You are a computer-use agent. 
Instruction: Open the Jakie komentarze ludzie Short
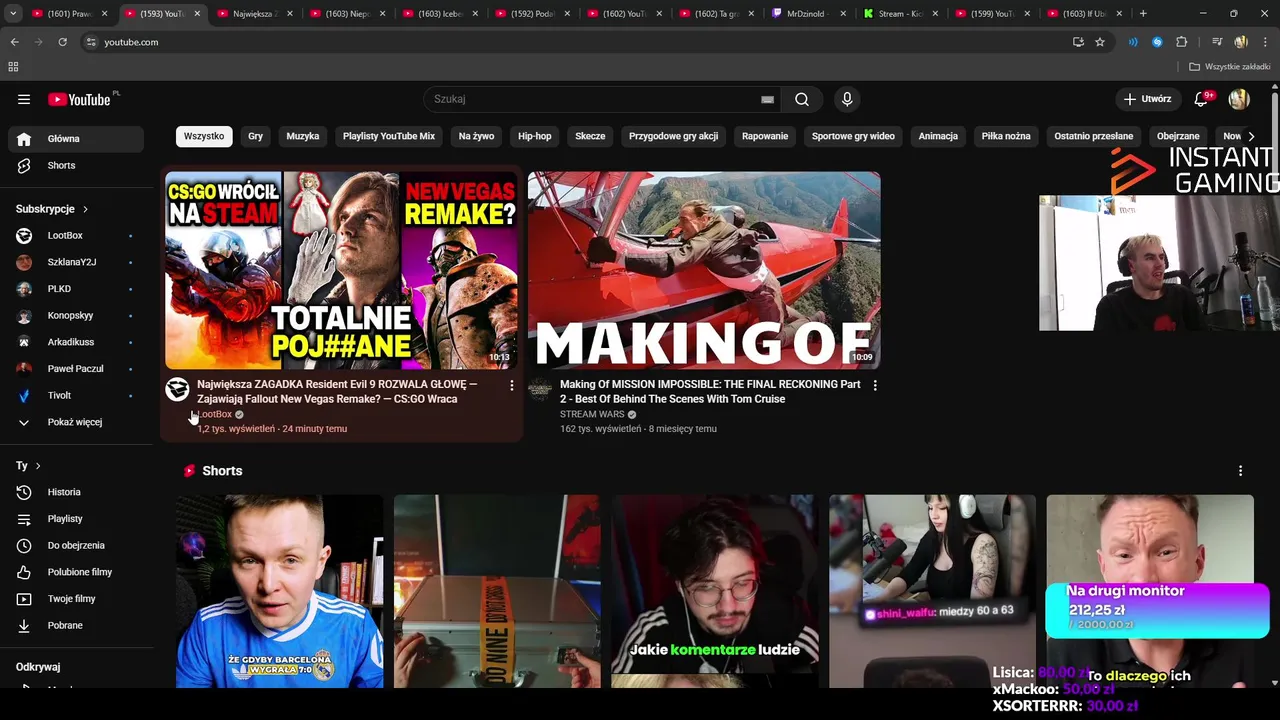point(714,591)
